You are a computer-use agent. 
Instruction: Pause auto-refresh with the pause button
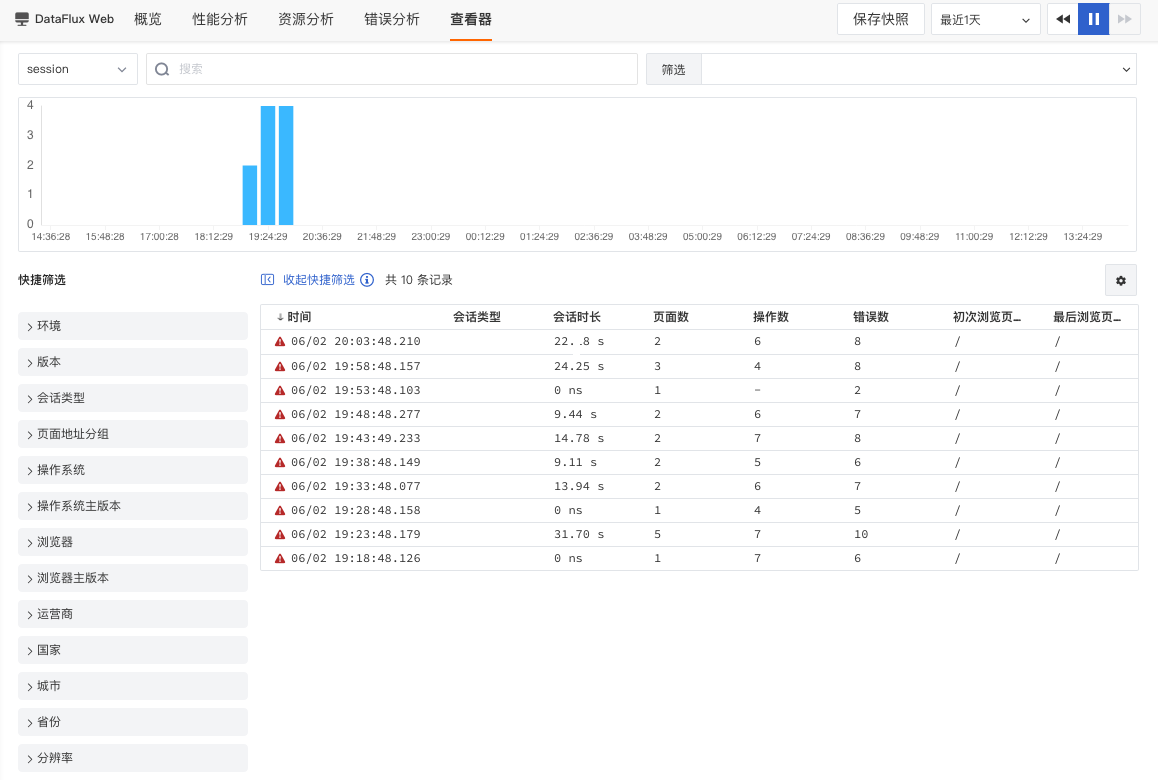(1094, 19)
